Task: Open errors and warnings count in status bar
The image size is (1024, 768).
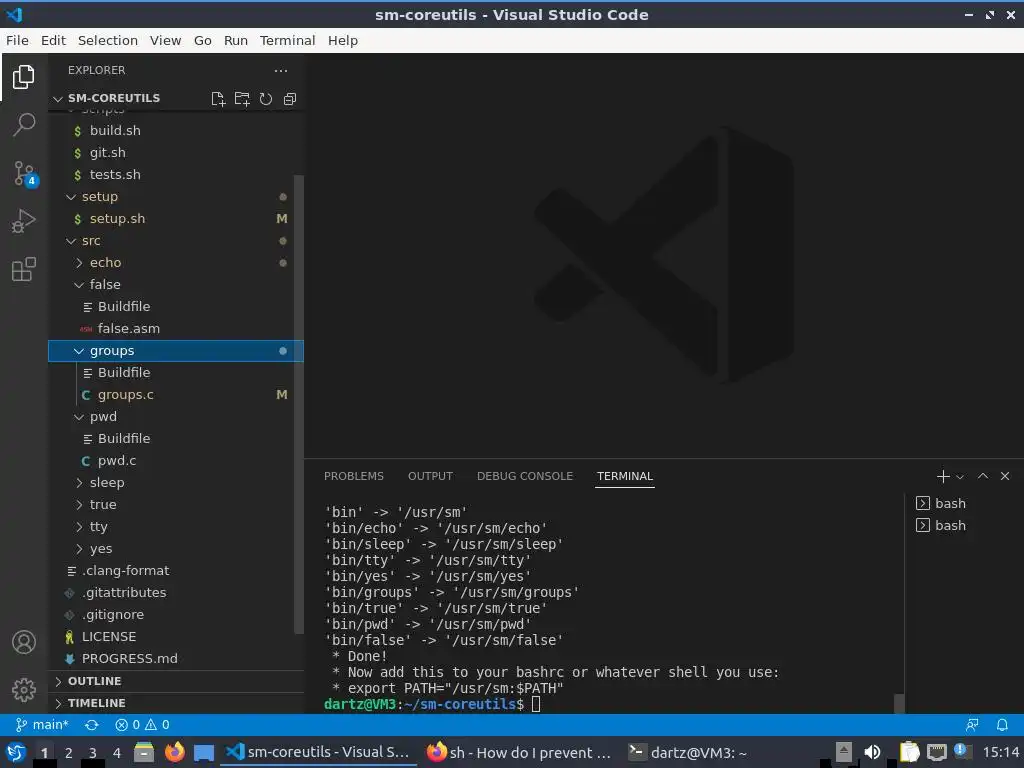Action: pos(142,724)
